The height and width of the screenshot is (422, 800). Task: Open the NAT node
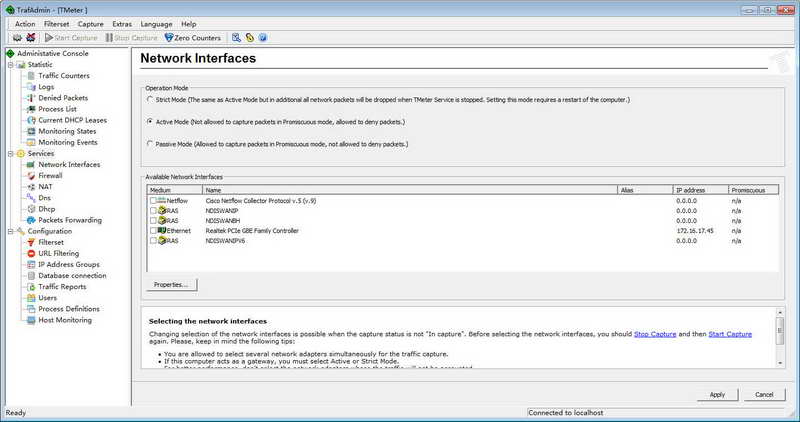(x=45, y=187)
